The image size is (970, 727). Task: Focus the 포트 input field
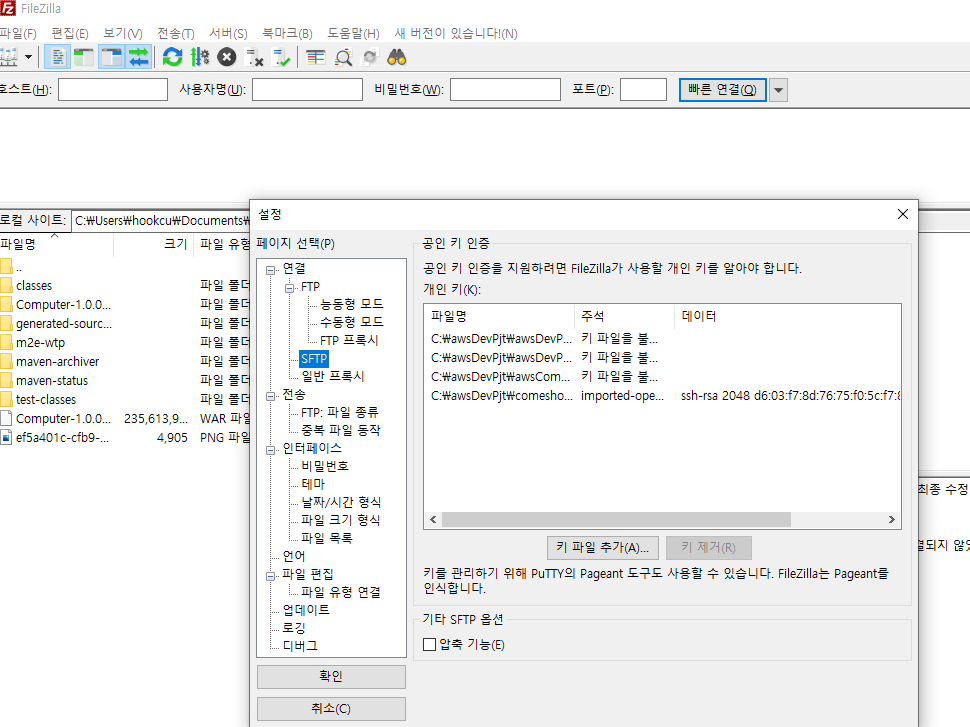pos(643,90)
